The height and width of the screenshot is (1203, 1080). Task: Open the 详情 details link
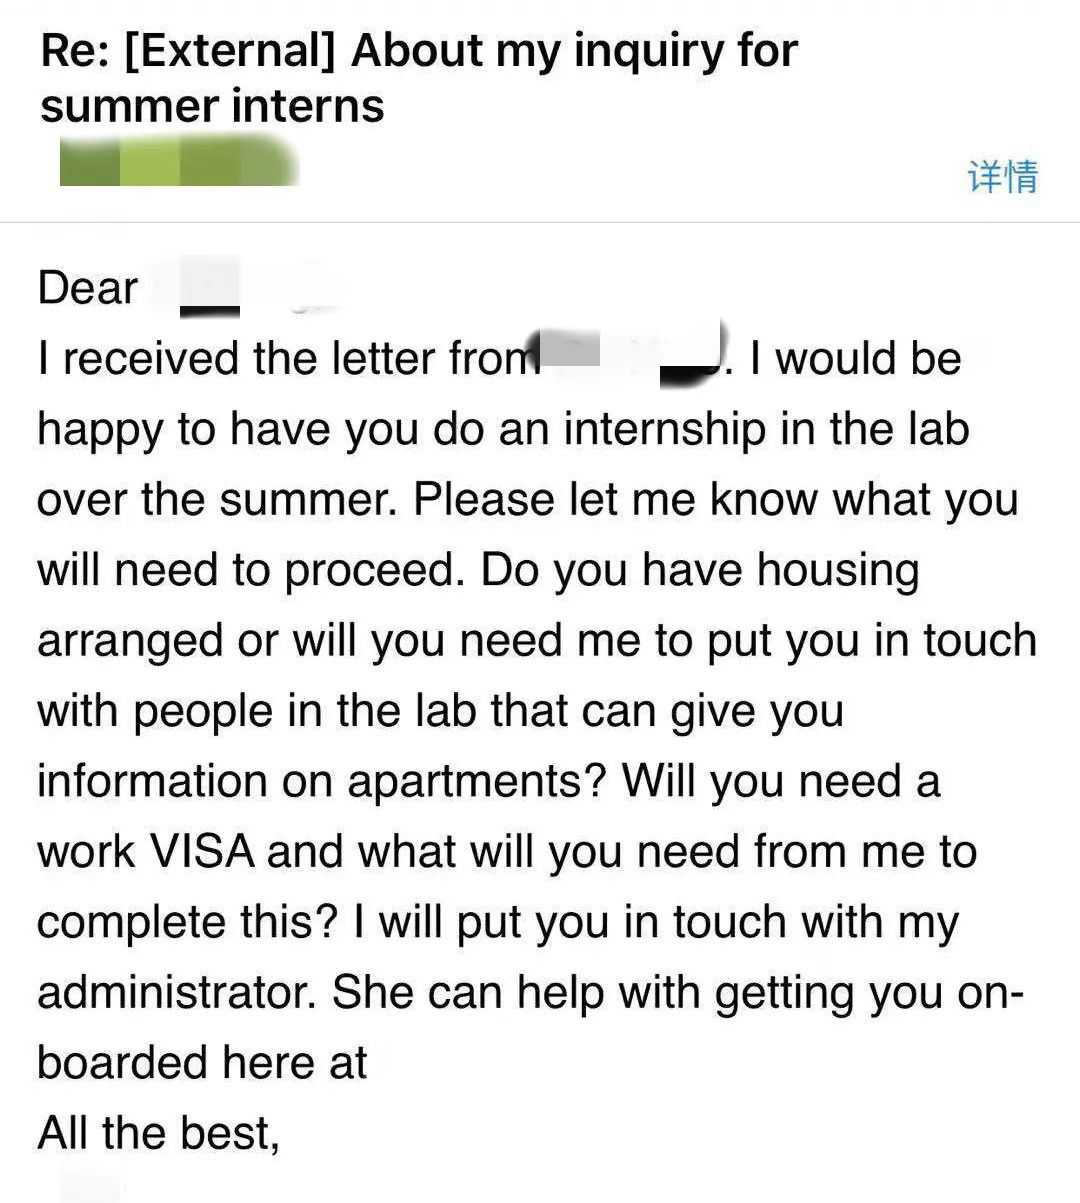(x=1003, y=176)
